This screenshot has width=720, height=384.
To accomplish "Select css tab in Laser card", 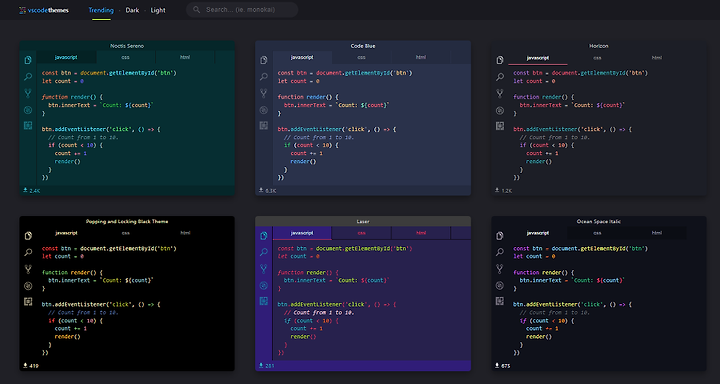I will coord(361,233).
